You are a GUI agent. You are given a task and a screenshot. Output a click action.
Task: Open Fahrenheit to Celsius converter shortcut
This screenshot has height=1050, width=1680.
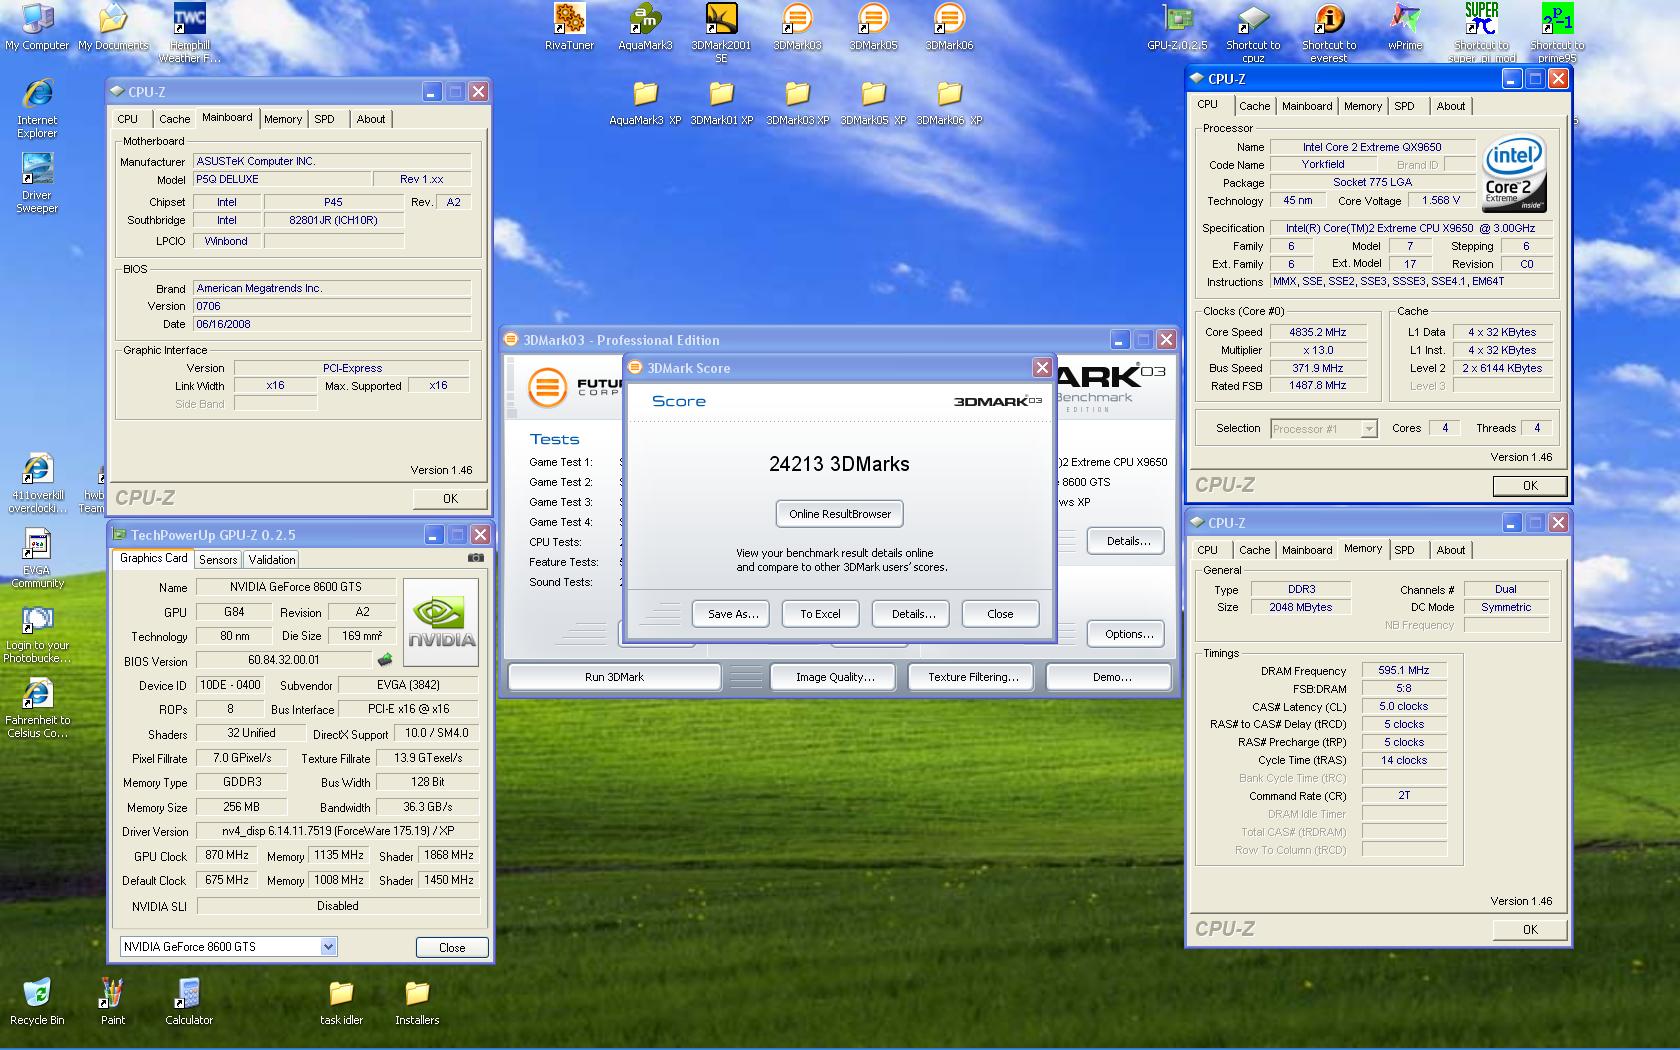point(37,707)
